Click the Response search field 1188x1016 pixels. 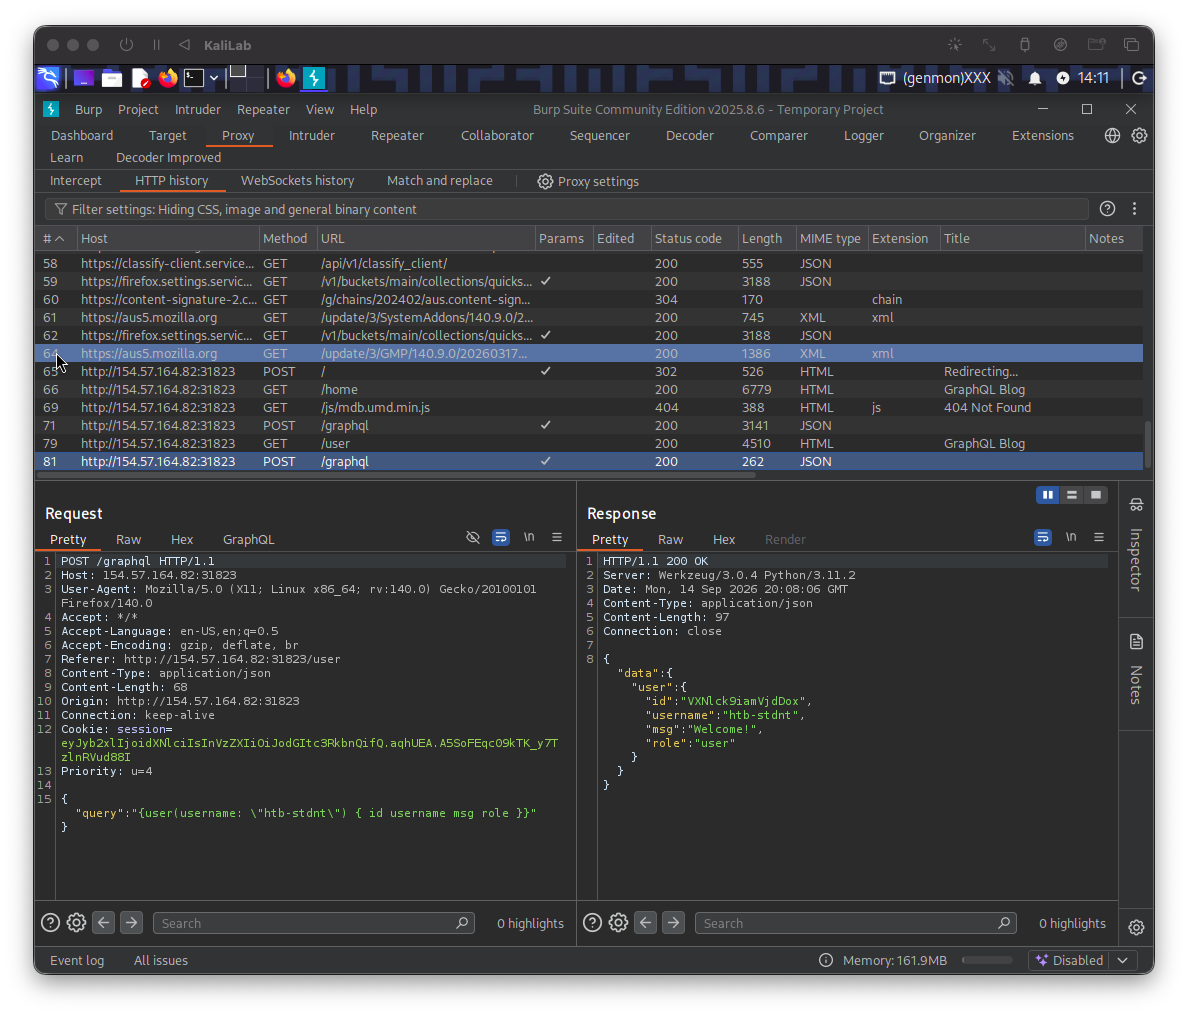pyautogui.click(x=855, y=923)
